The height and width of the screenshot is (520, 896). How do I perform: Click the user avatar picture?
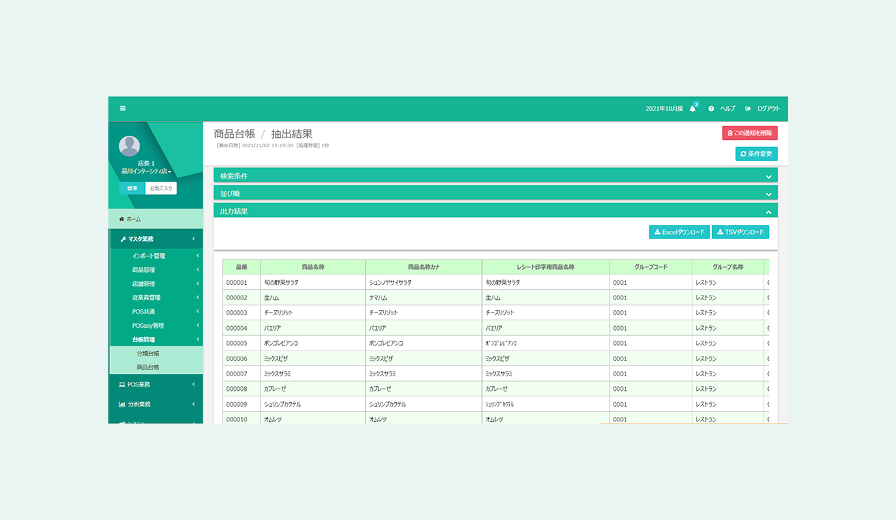click(130, 146)
